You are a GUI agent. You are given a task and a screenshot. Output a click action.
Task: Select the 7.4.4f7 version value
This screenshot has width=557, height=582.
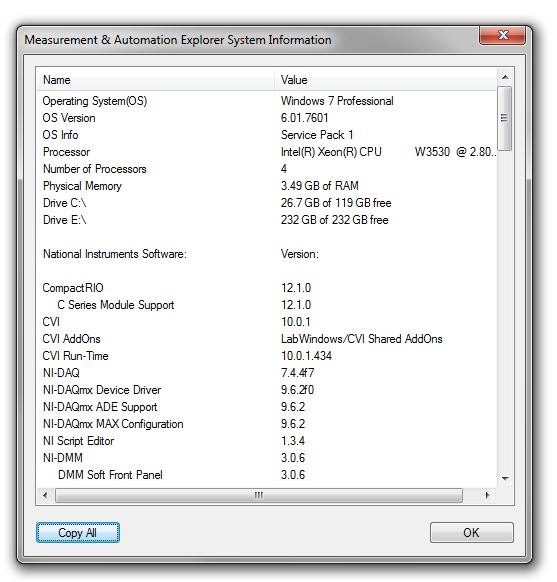(x=298, y=373)
